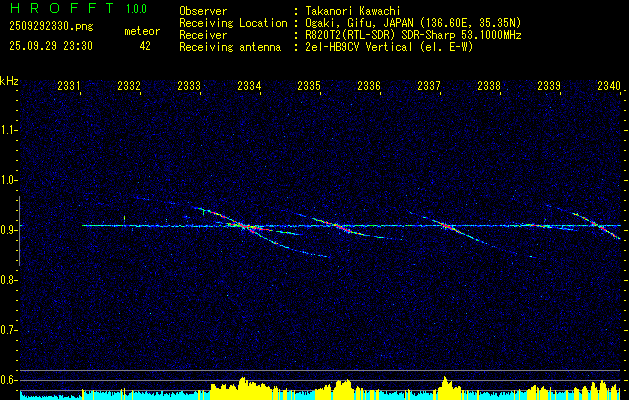Select the file name 2509292330.png
629x400 pixels.
tap(51, 26)
